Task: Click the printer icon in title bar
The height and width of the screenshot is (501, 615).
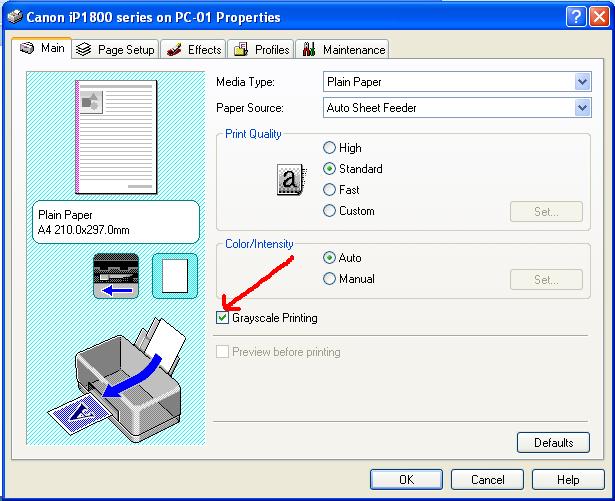Action: click(x=15, y=16)
